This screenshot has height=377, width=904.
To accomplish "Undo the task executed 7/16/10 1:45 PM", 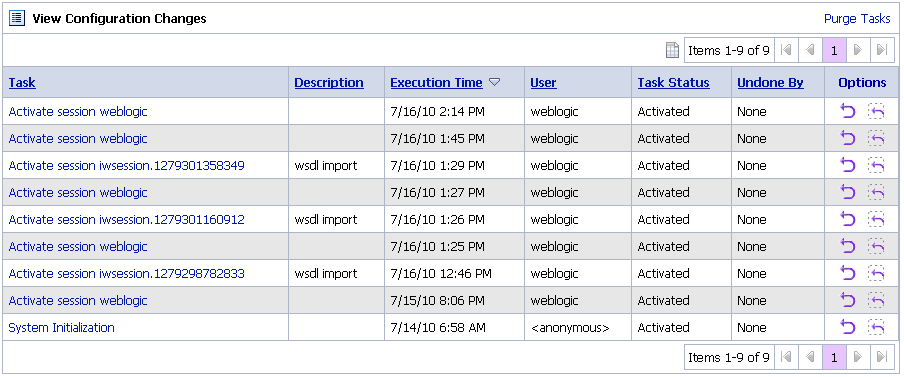I will click(848, 138).
